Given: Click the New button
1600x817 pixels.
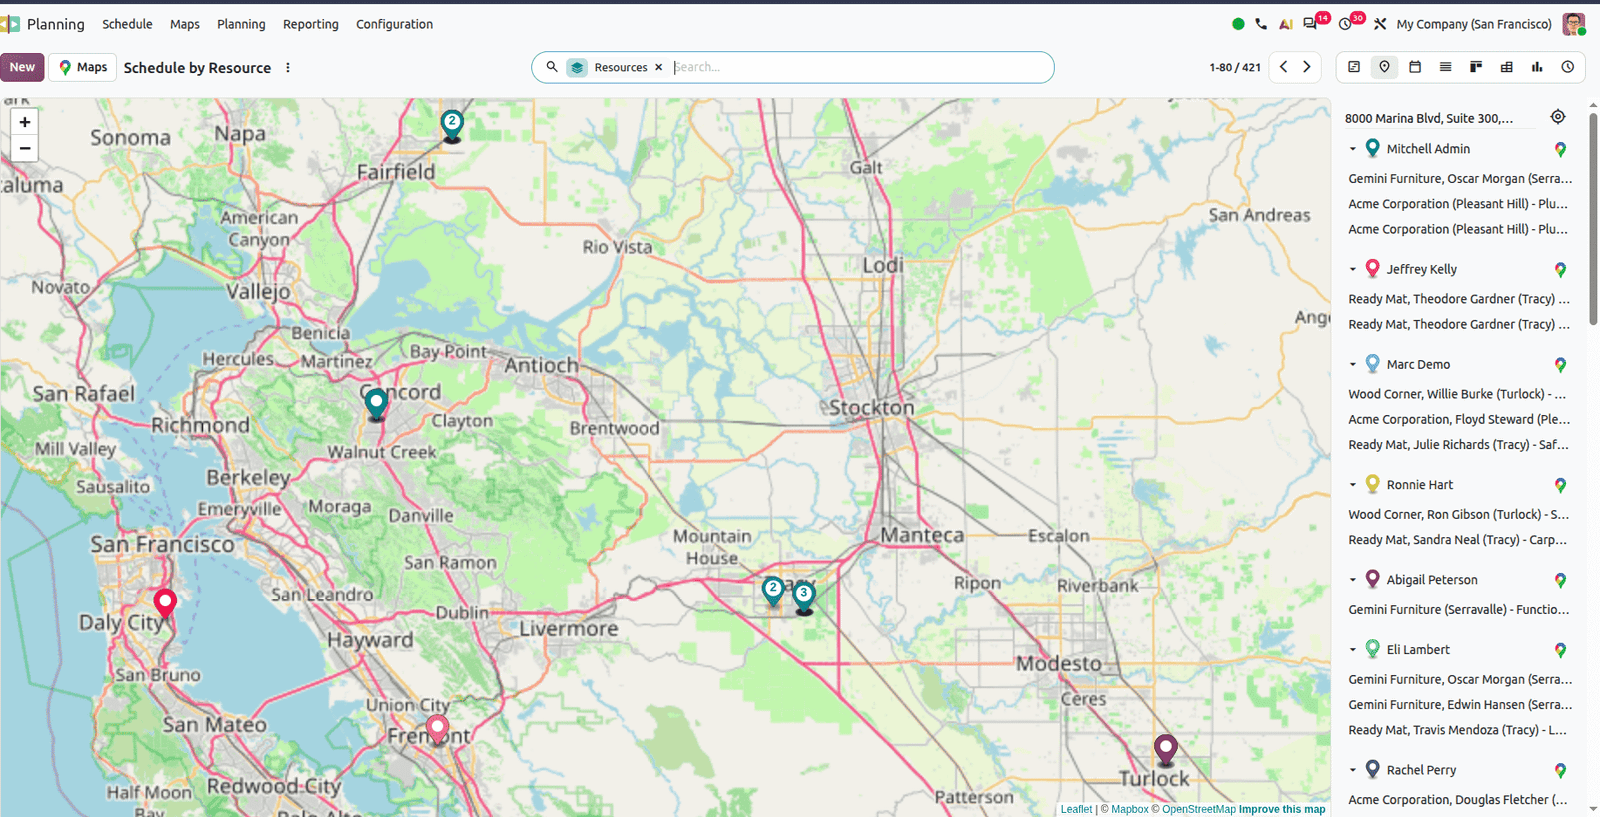Looking at the screenshot, I should point(22,67).
